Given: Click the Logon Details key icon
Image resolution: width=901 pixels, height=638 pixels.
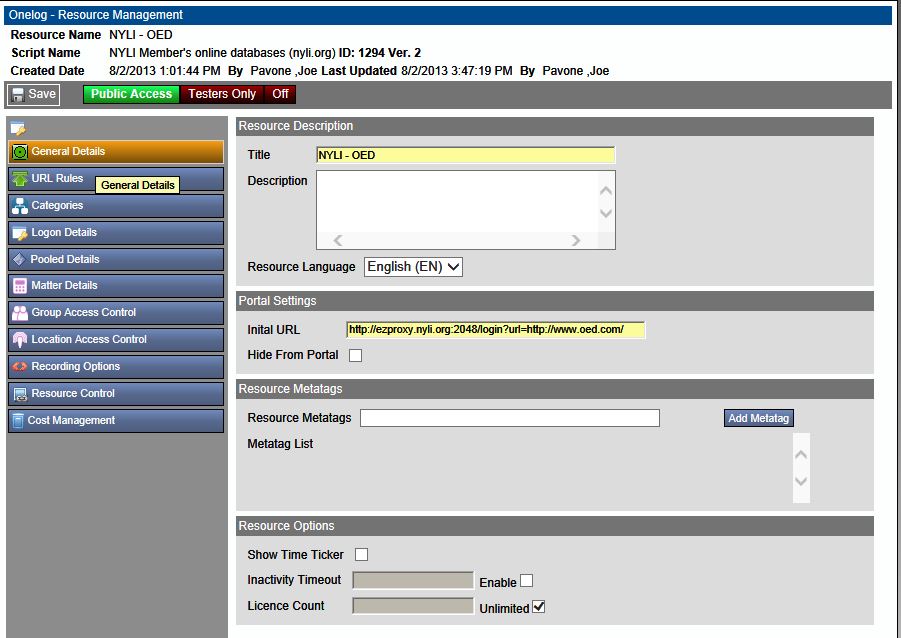Looking at the screenshot, I should point(20,233).
